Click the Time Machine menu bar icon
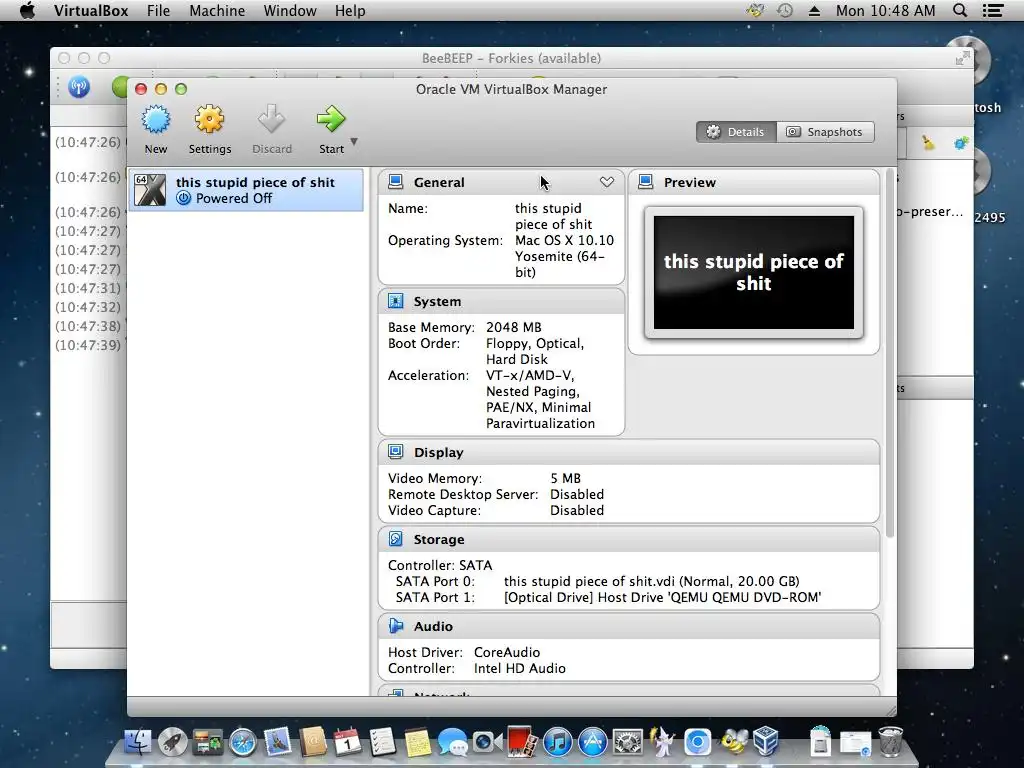The width and height of the screenshot is (1024, 768). [x=785, y=10]
